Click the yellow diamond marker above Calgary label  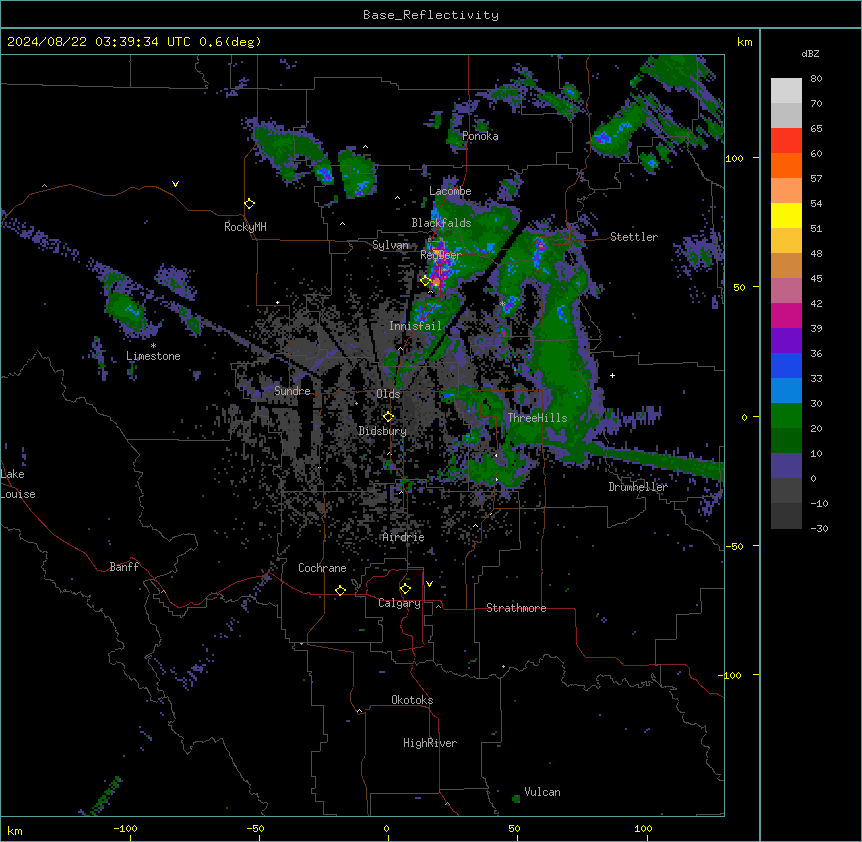405,589
